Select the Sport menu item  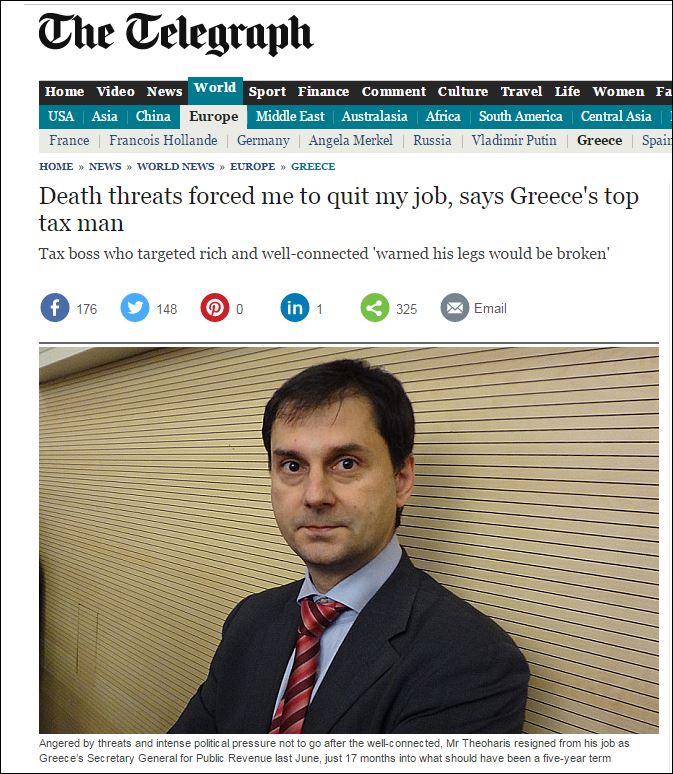click(267, 92)
